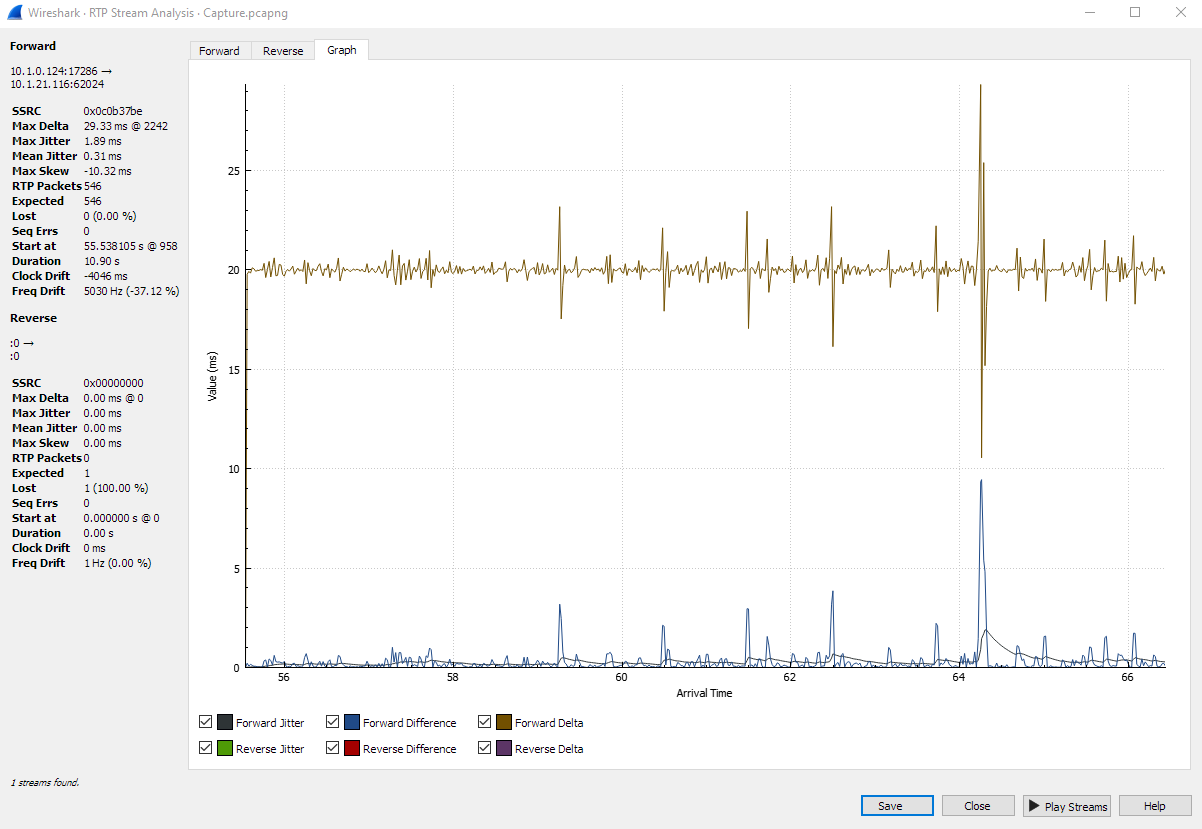
Task: Uncheck the Reverse Difference option
Action: [x=332, y=747]
